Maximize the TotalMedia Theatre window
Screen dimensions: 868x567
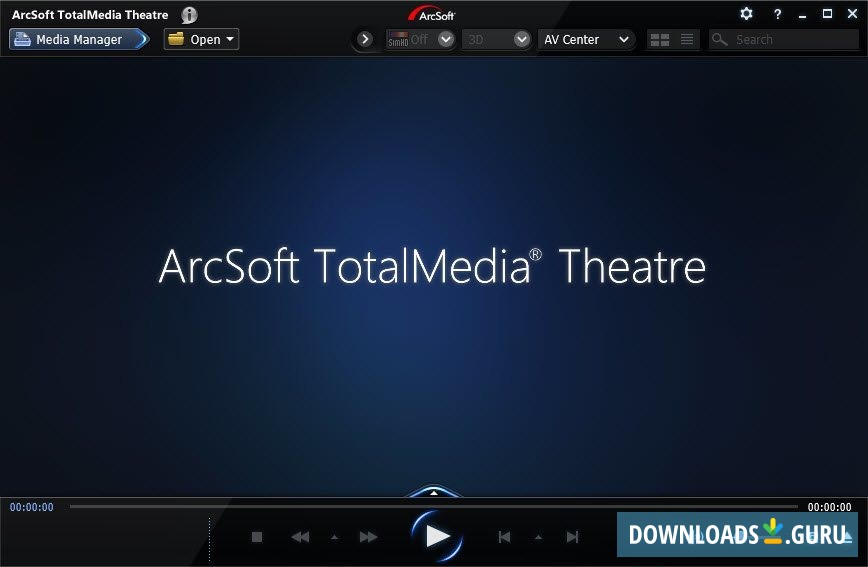coord(827,14)
